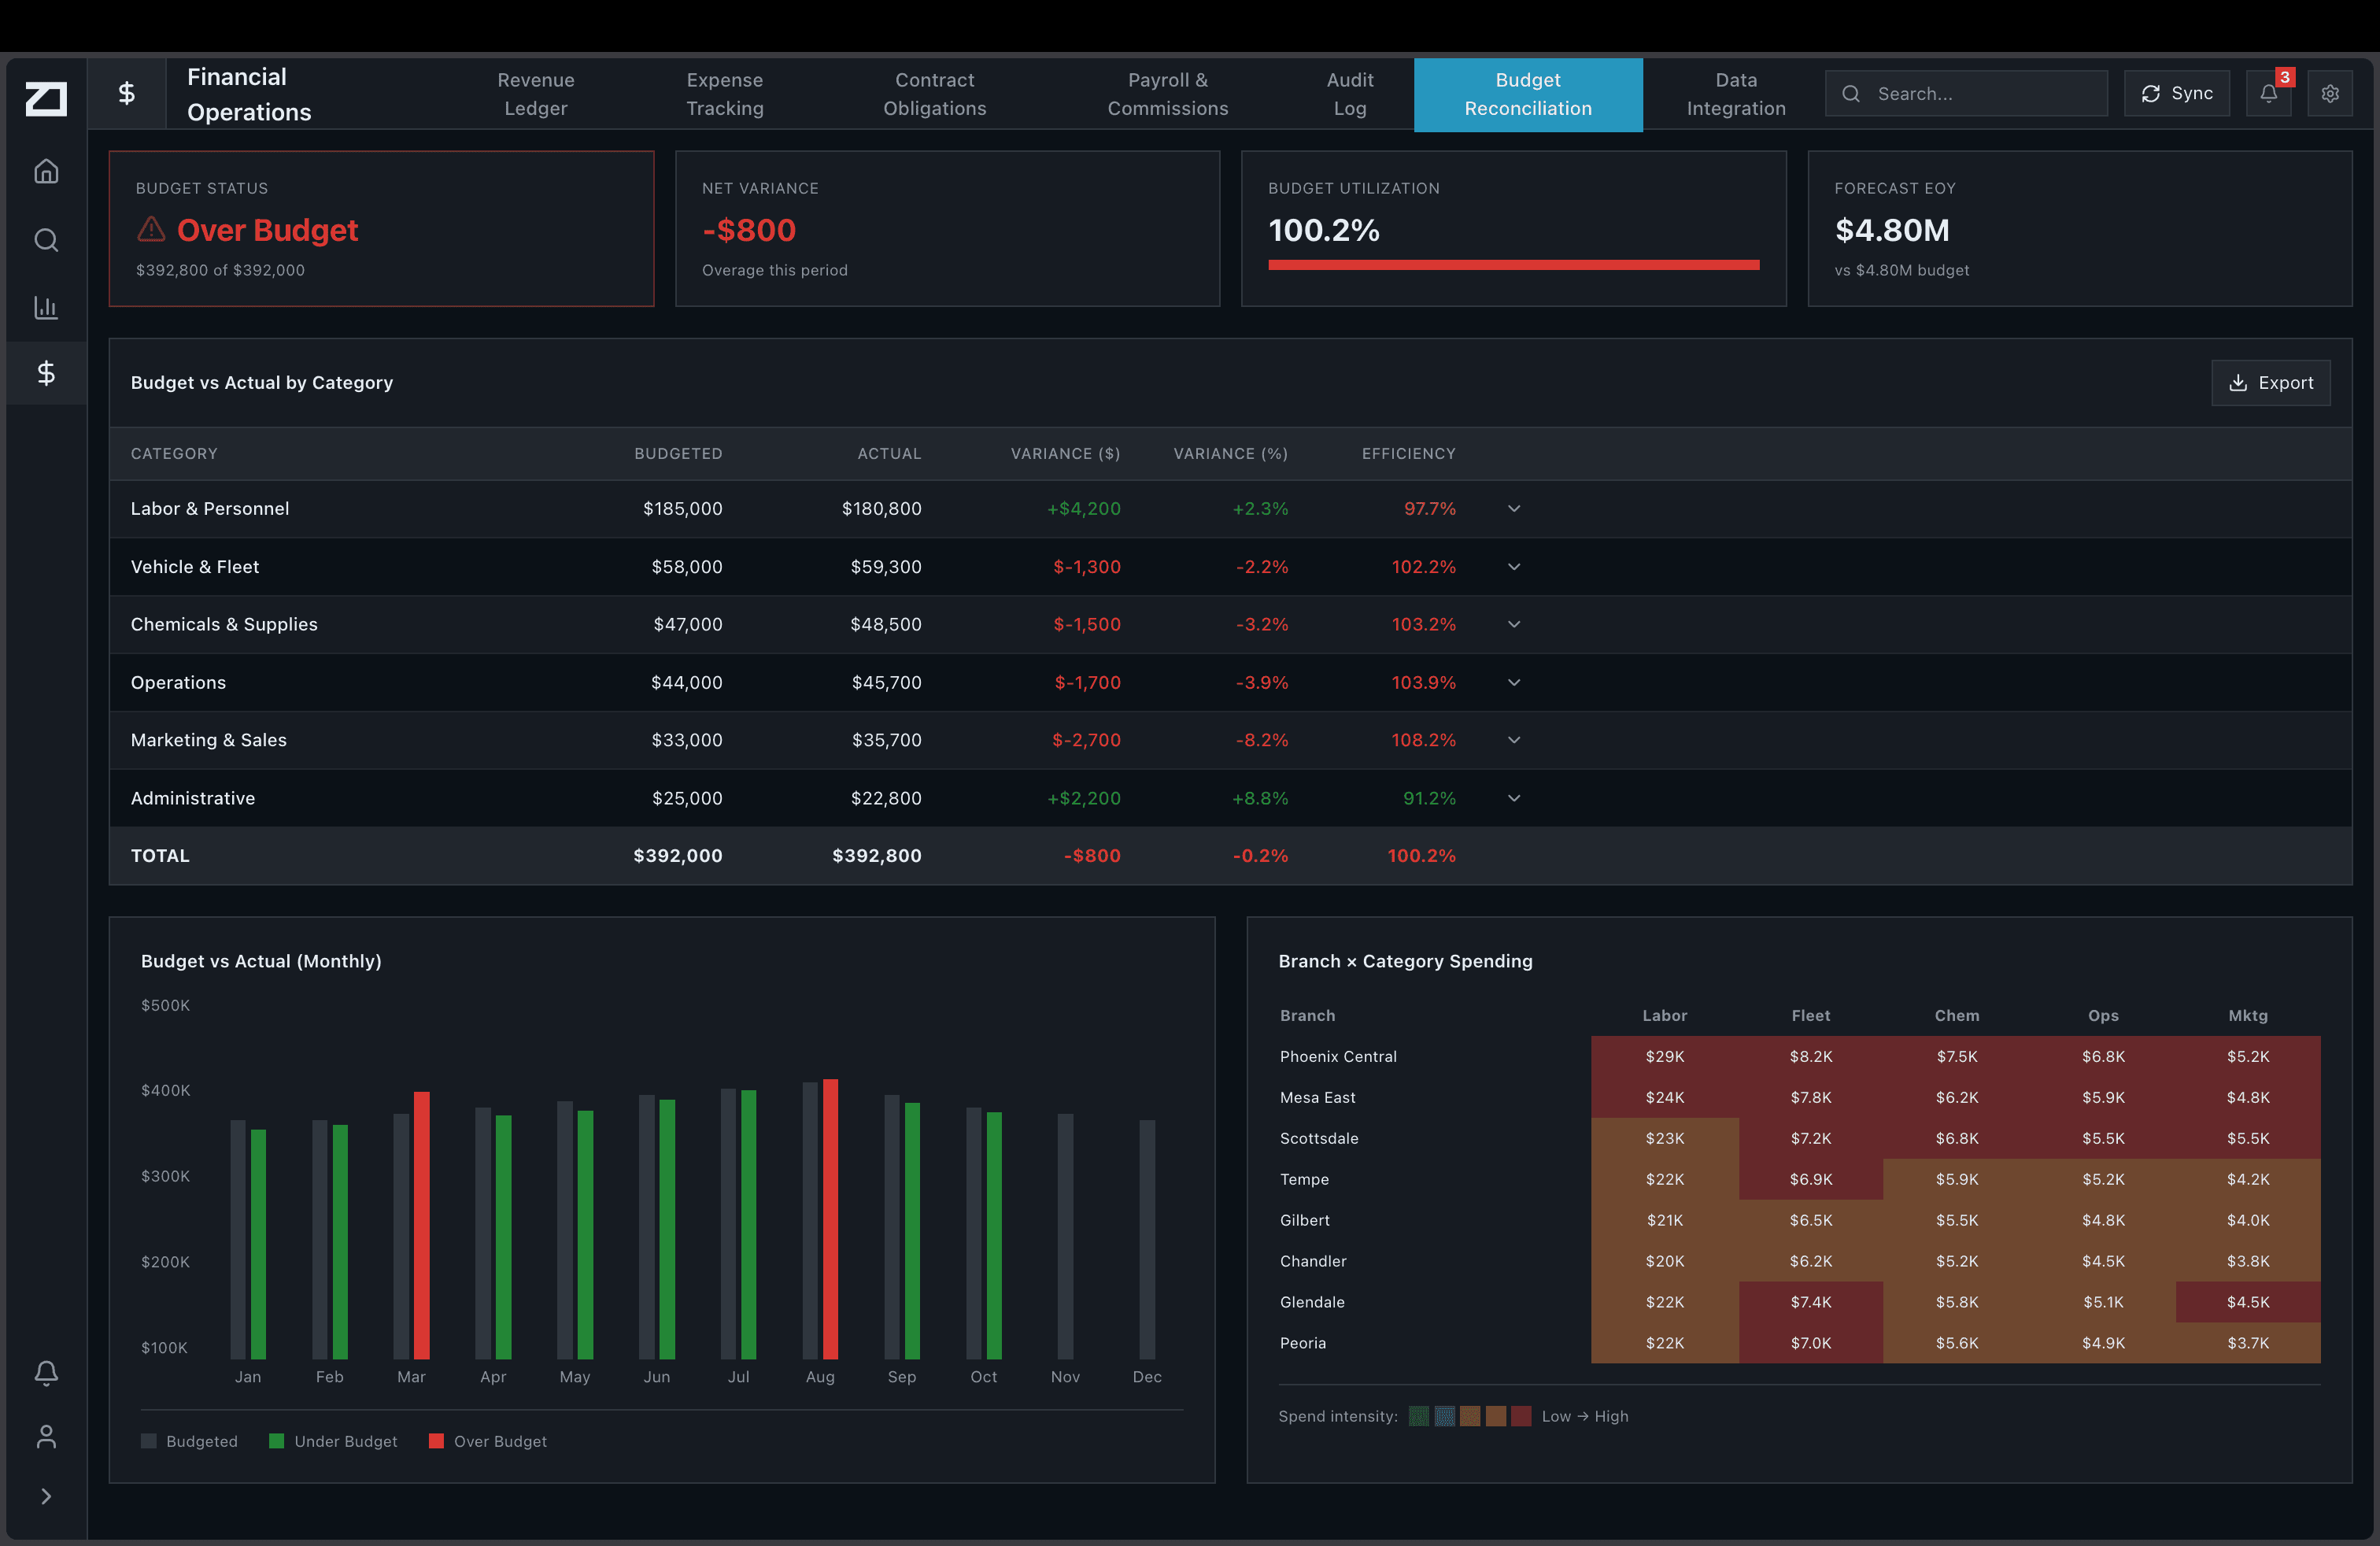Screen dimensions: 2380x1546
Task: Open the user profile icon at sidebar bottom
Action: (46, 1436)
